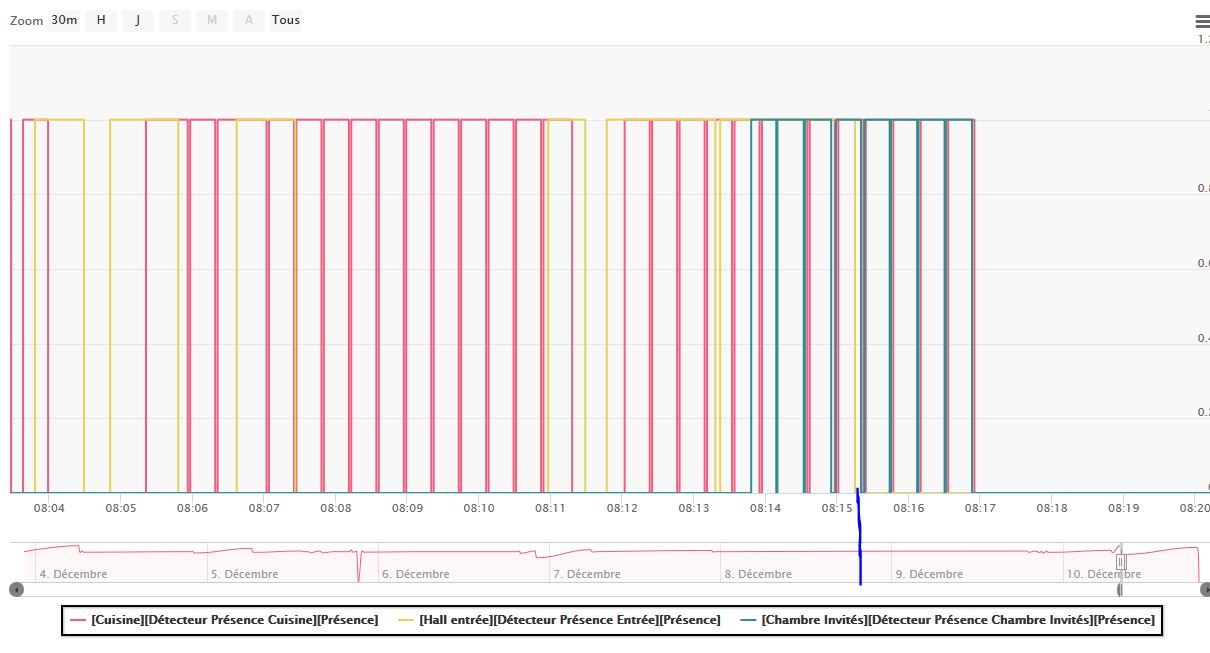Set zoom range to H (hour)
The width and height of the screenshot is (1210, 653).
click(x=101, y=20)
